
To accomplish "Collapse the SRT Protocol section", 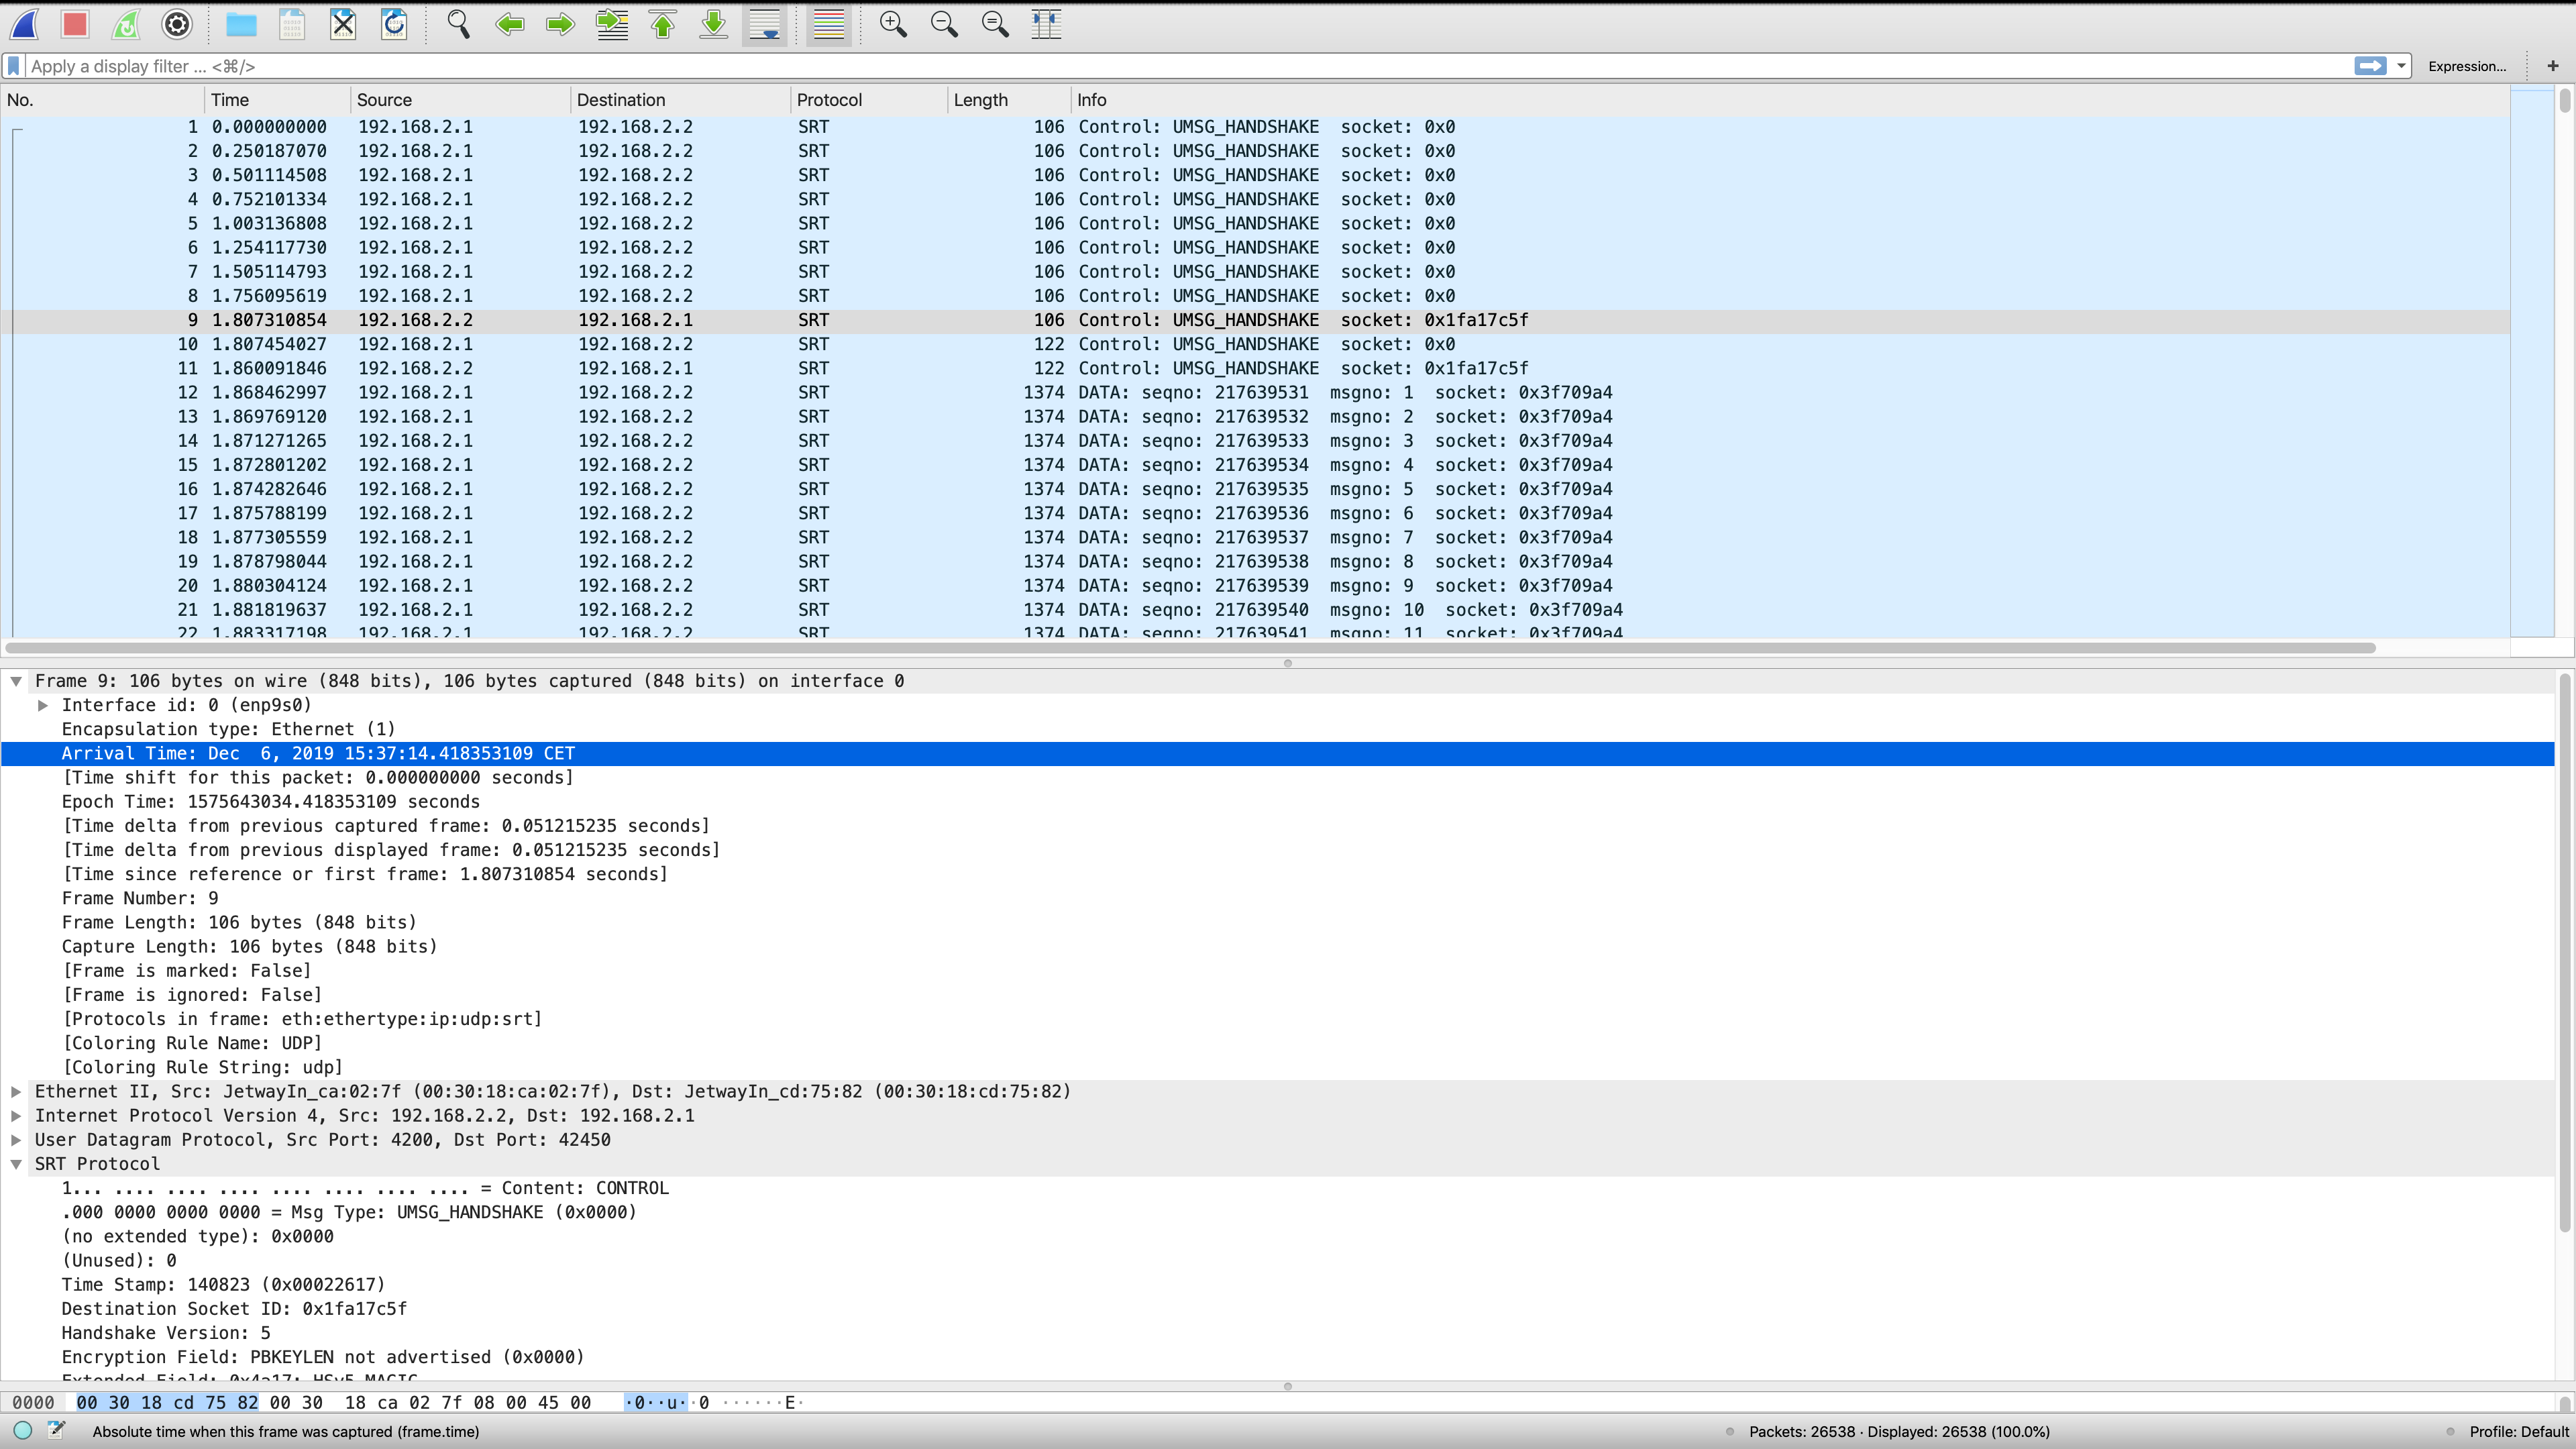I will pyautogui.click(x=16, y=1164).
